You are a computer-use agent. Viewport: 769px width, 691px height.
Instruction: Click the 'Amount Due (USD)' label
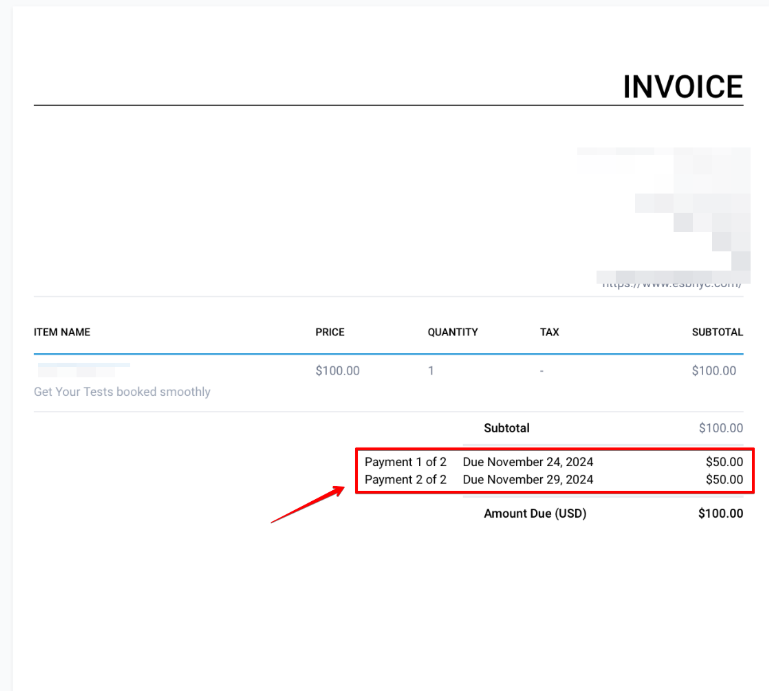tap(535, 514)
